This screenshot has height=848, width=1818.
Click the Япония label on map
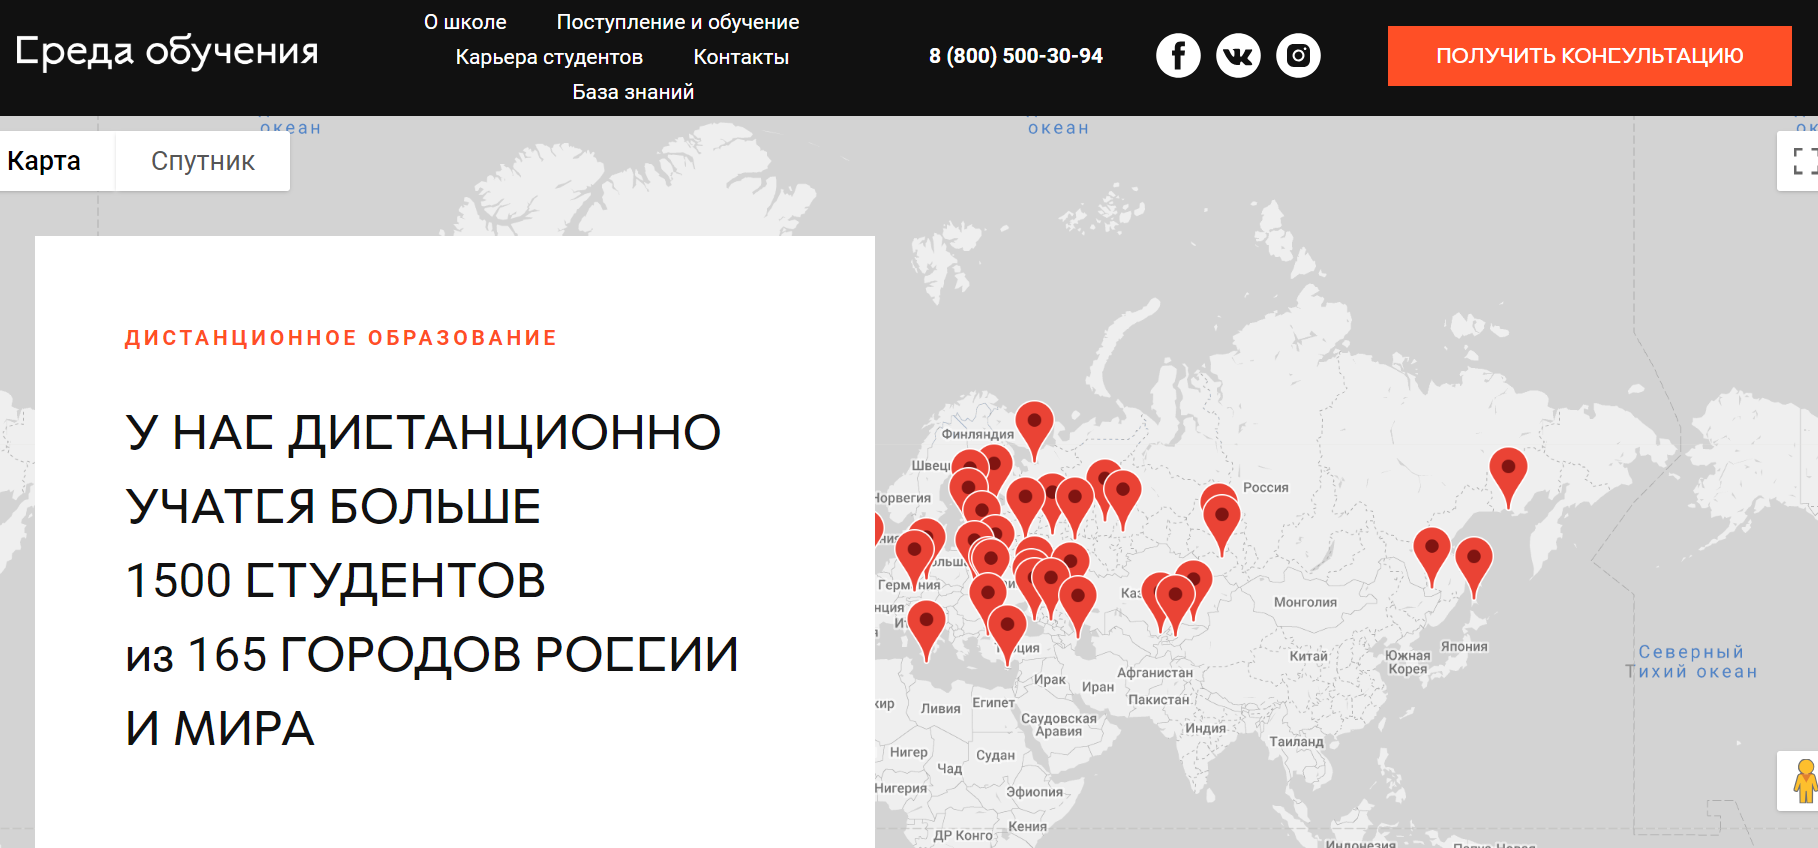point(1464,646)
